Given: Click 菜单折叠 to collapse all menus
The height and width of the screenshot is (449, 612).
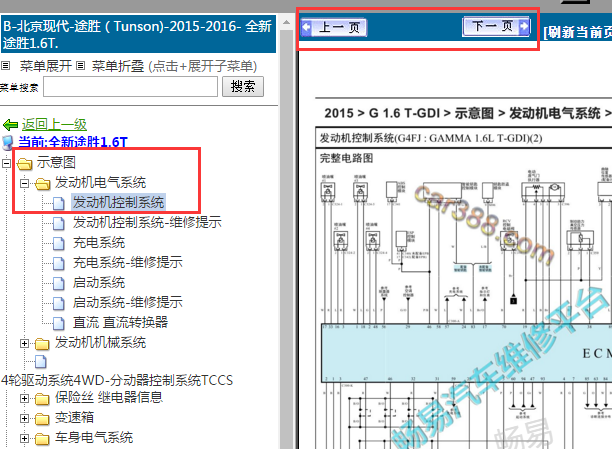Looking at the screenshot, I should pyautogui.click(x=118, y=66).
